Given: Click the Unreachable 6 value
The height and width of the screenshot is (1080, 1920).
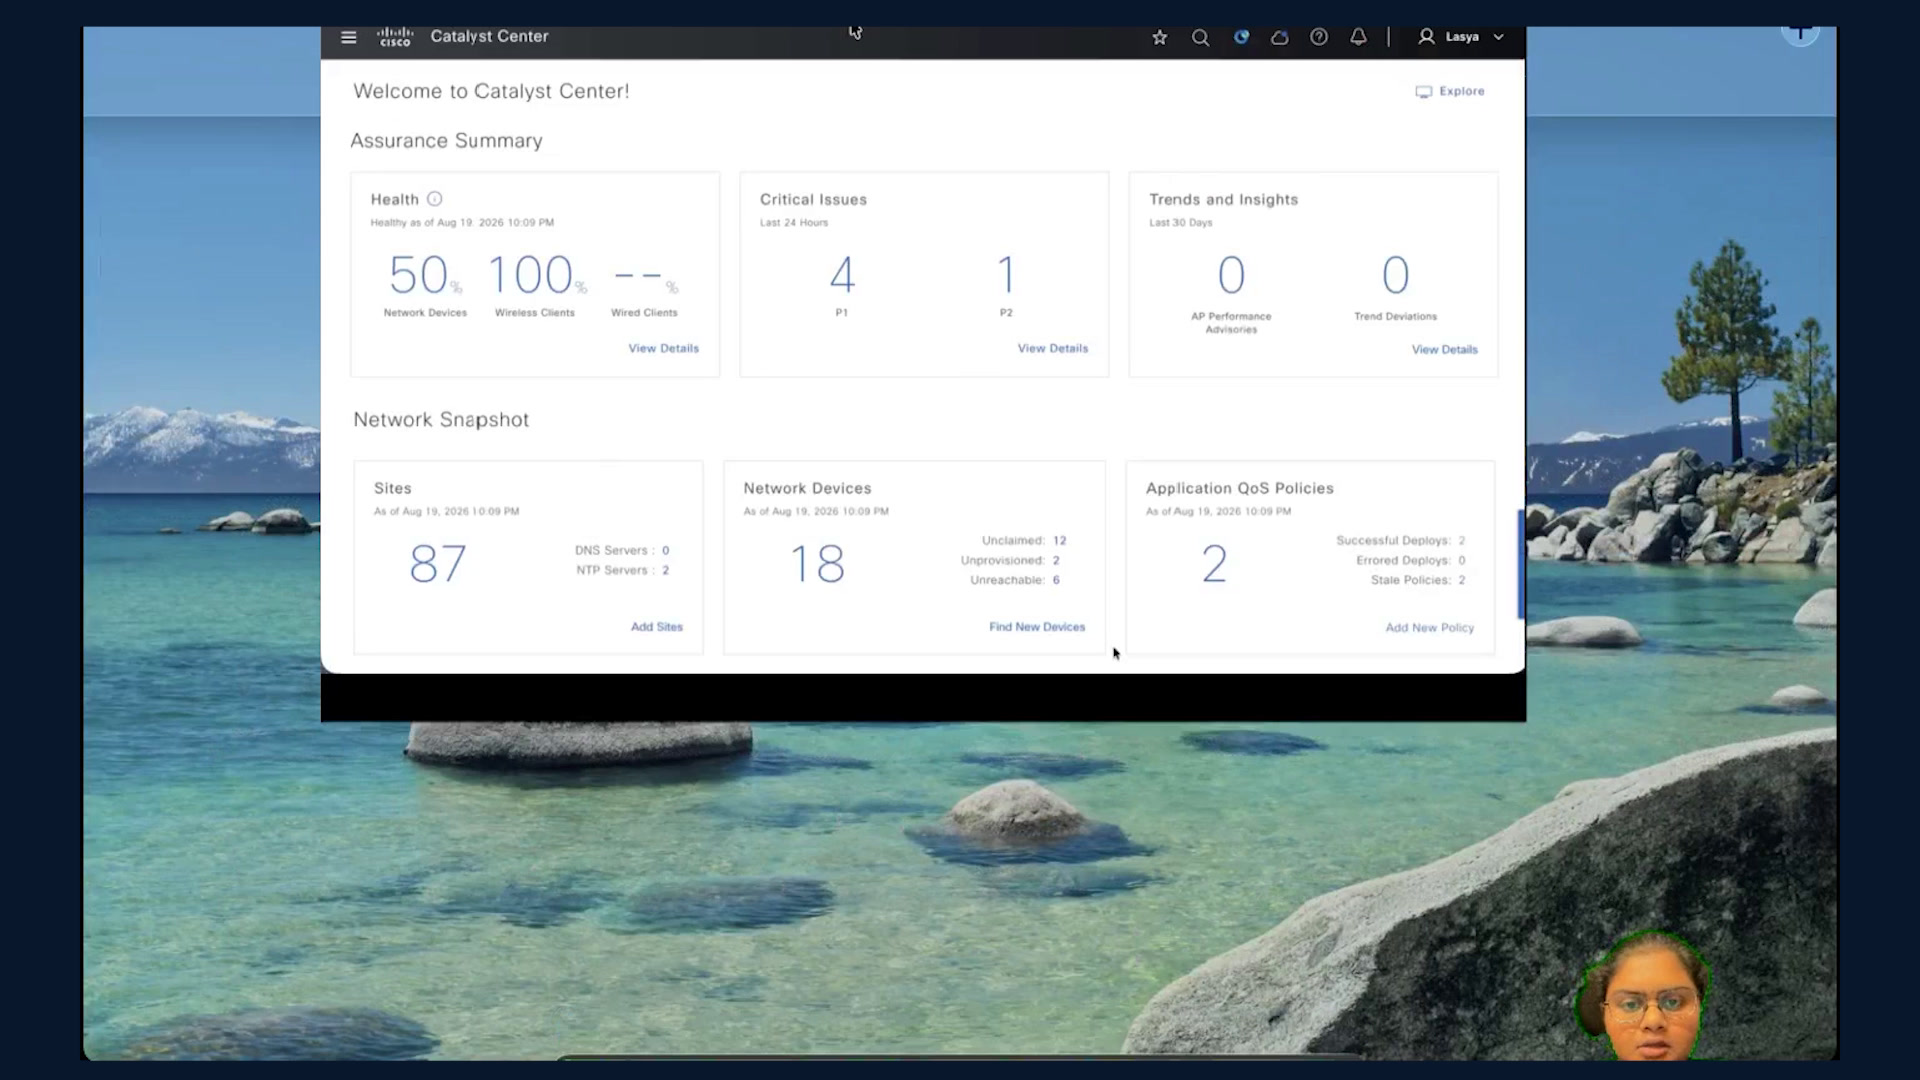Looking at the screenshot, I should [1056, 580].
